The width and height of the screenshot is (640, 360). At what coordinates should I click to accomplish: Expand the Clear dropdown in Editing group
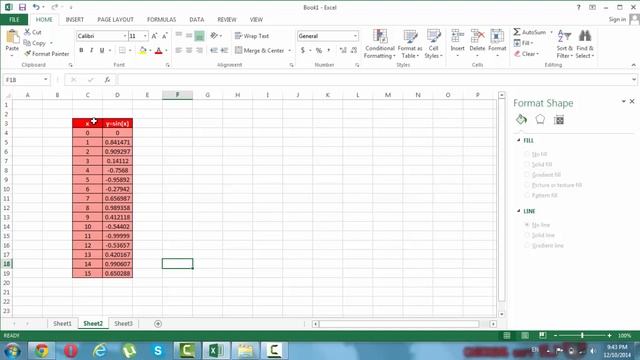[537, 54]
